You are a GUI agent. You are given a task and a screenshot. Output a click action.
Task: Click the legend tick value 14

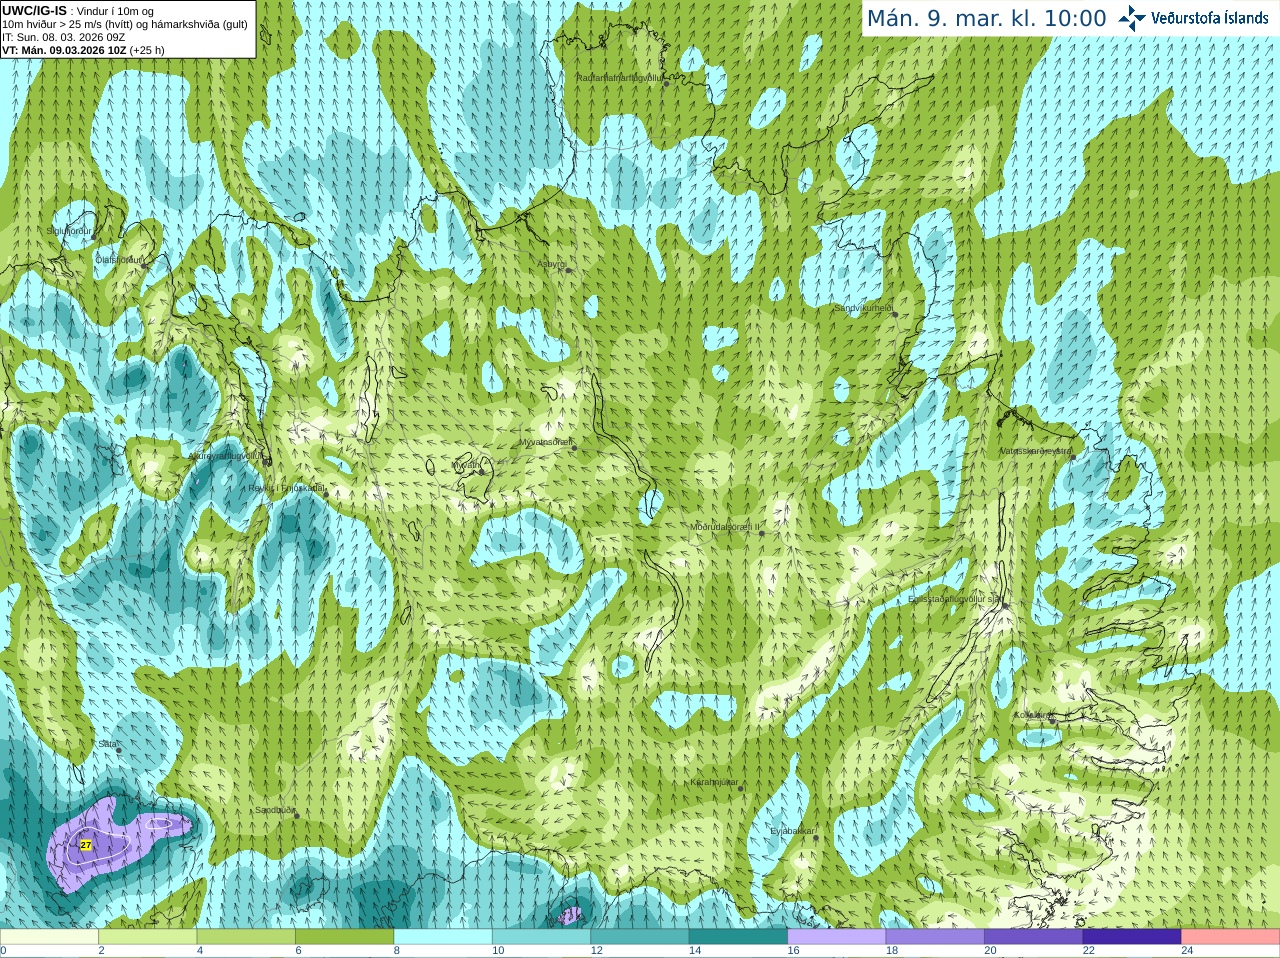pos(695,951)
